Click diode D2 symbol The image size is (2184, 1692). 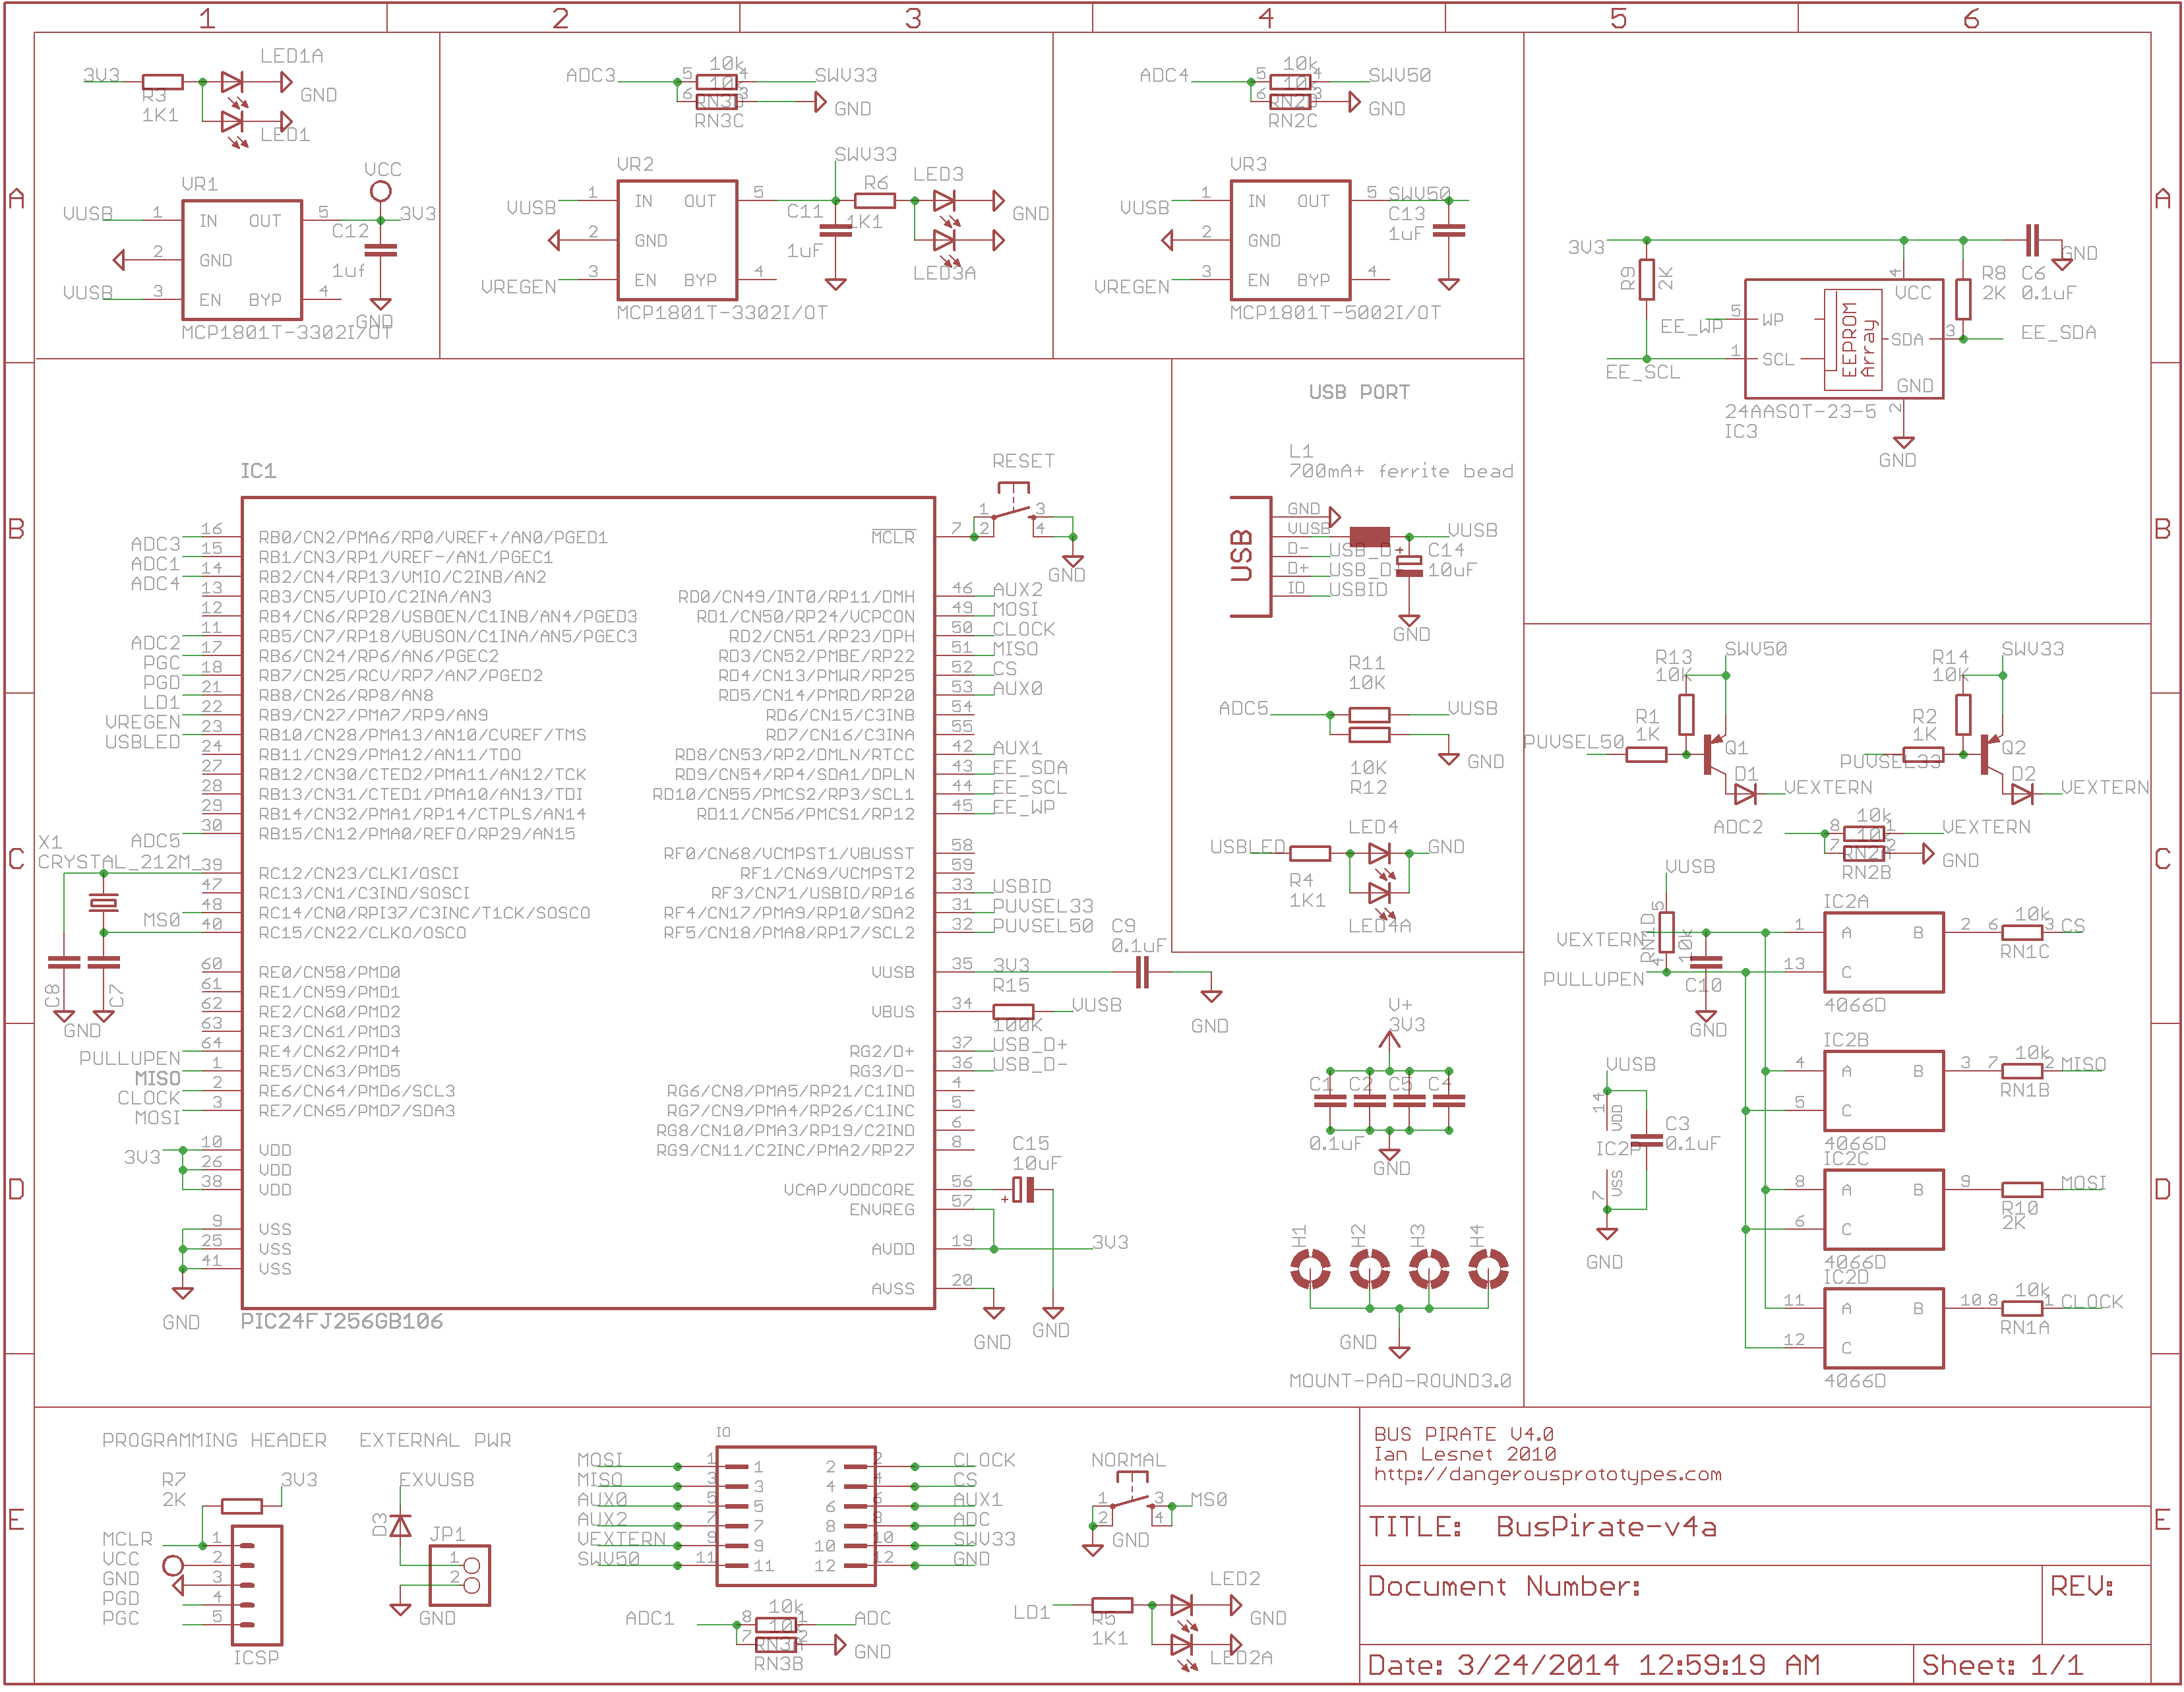pos(2021,794)
